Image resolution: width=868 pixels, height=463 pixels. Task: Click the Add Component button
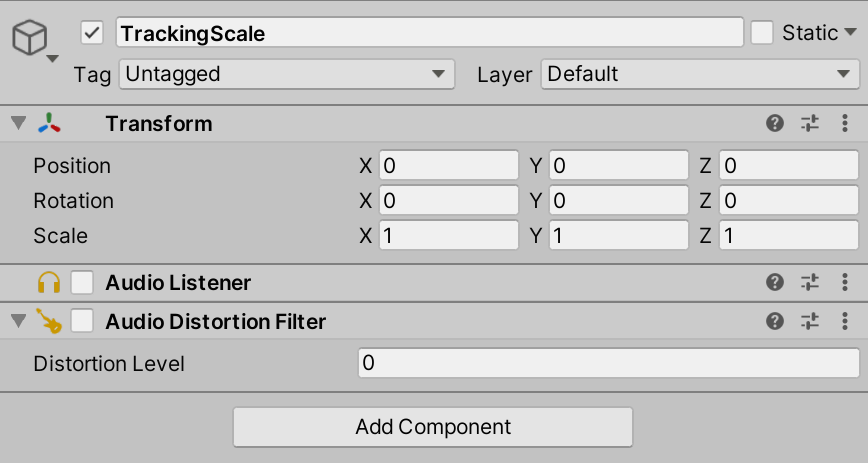click(433, 427)
